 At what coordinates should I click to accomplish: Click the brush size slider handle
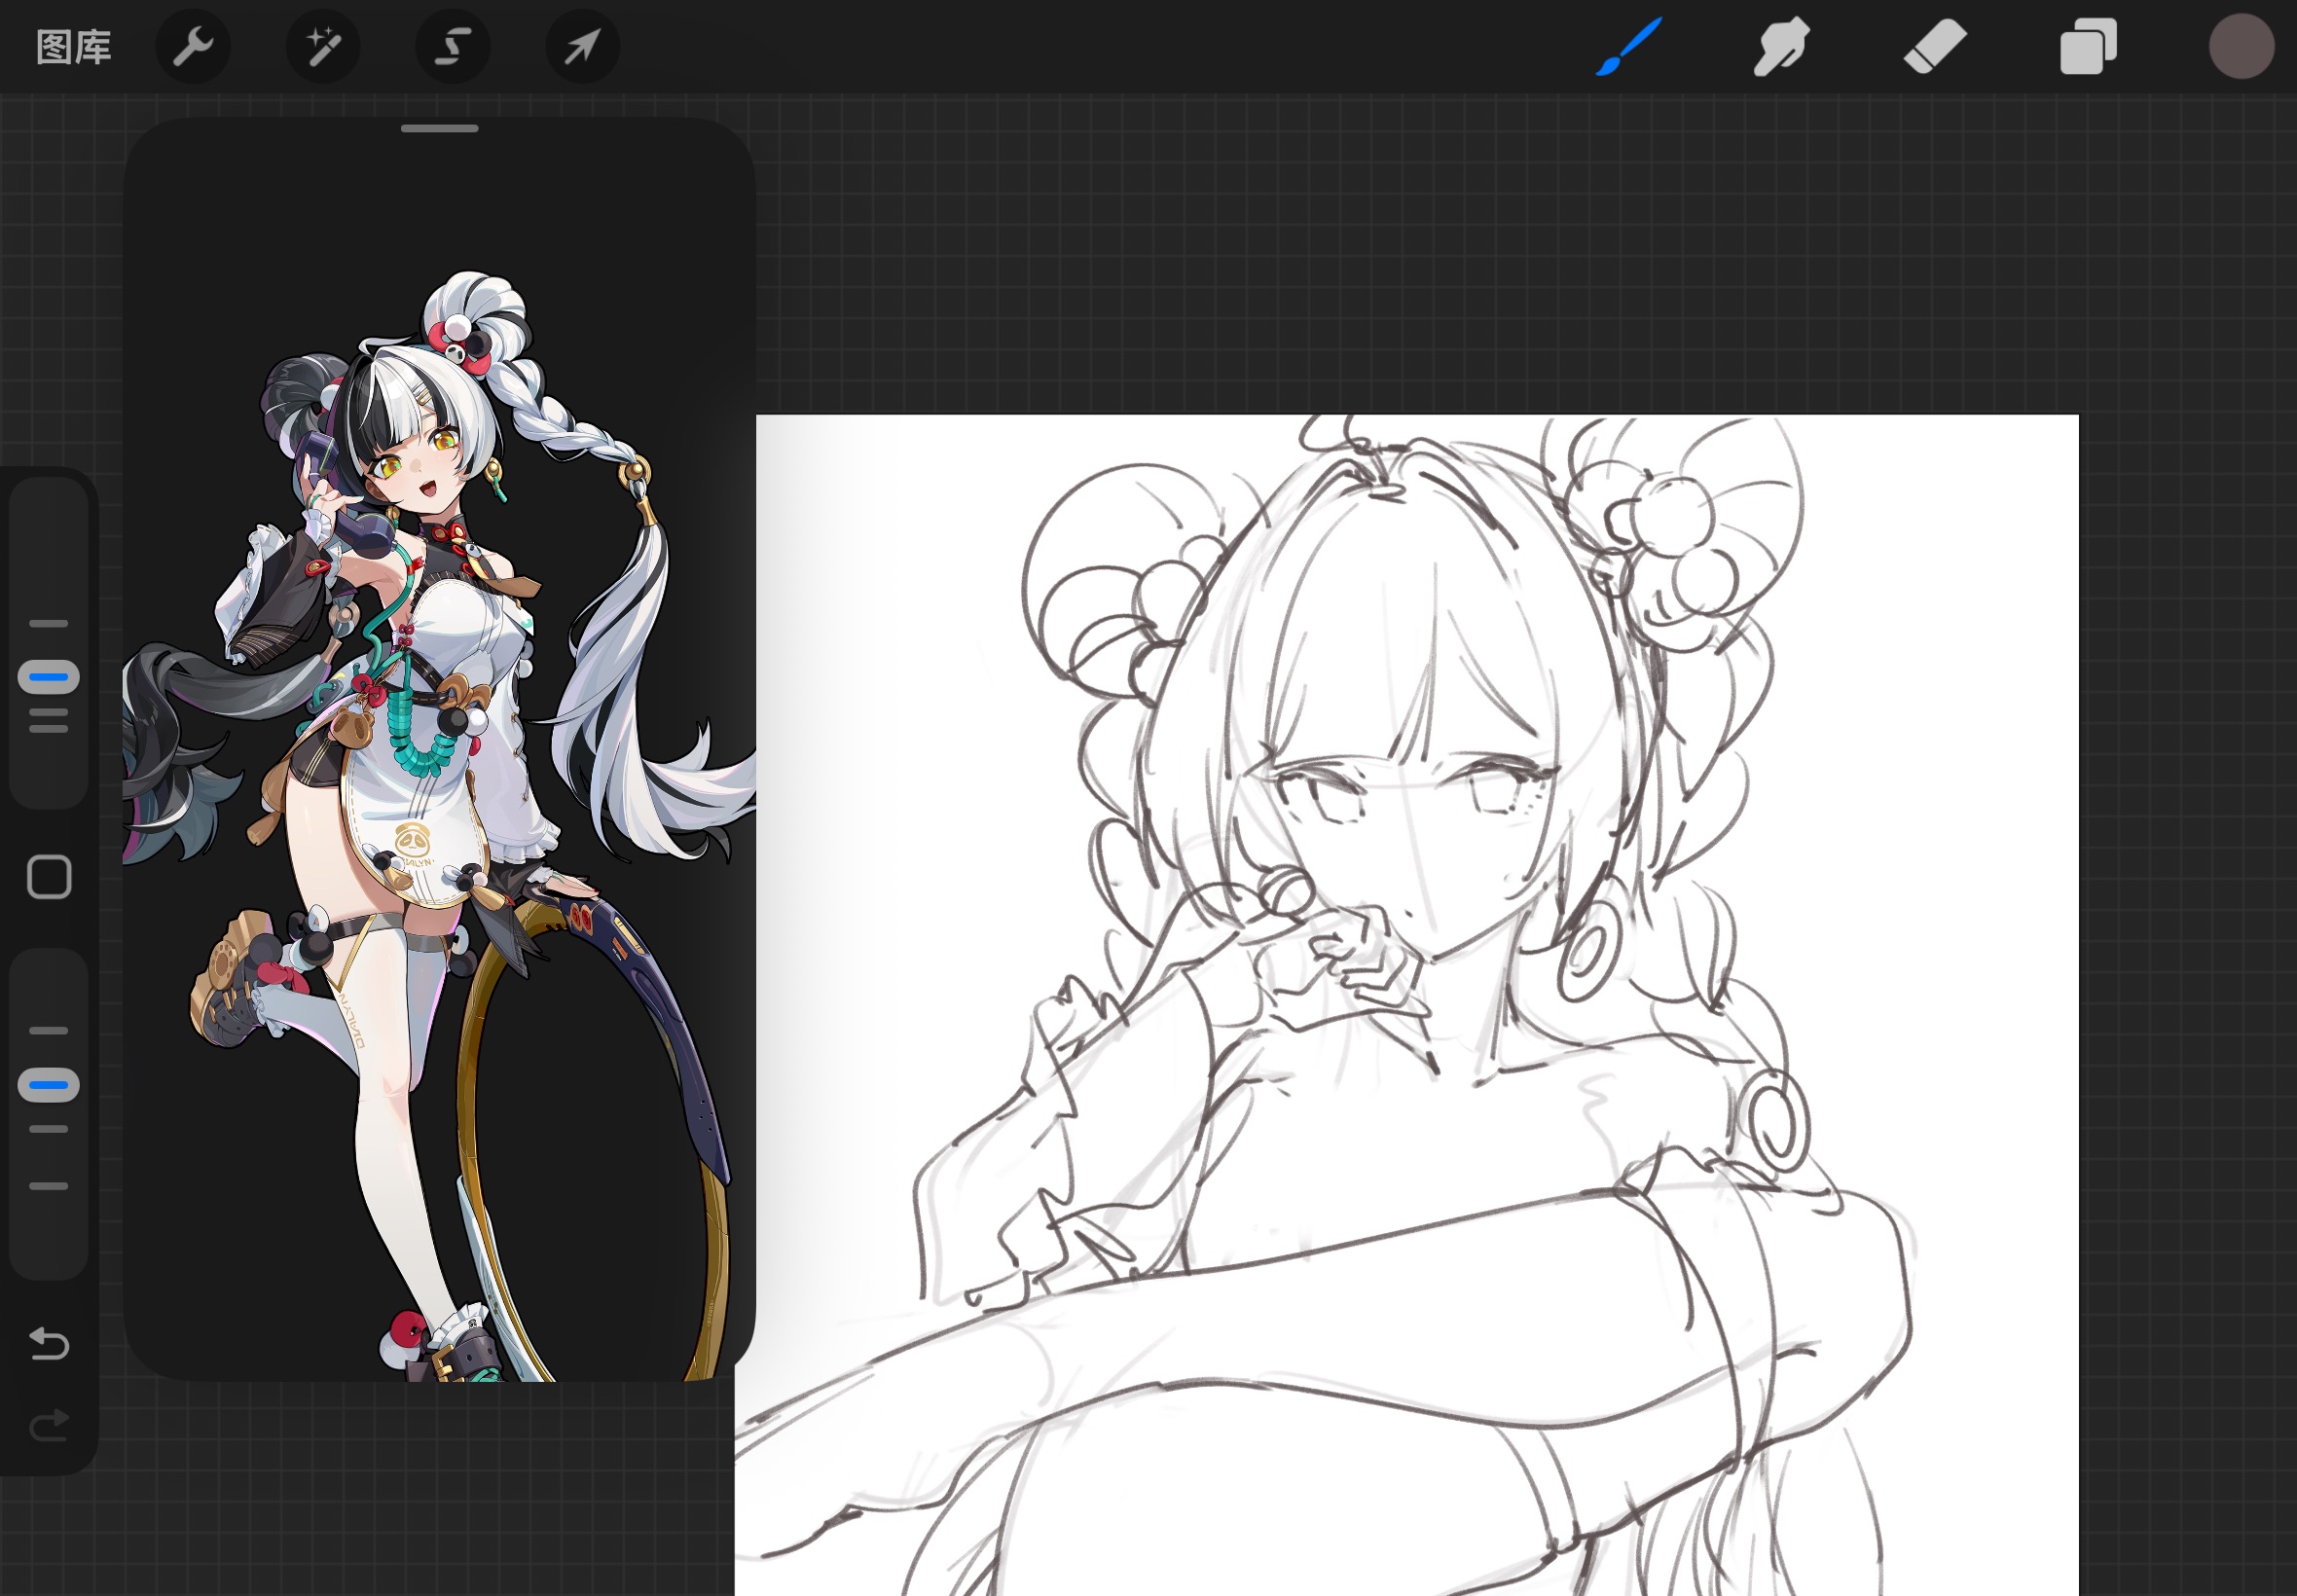coord(48,677)
